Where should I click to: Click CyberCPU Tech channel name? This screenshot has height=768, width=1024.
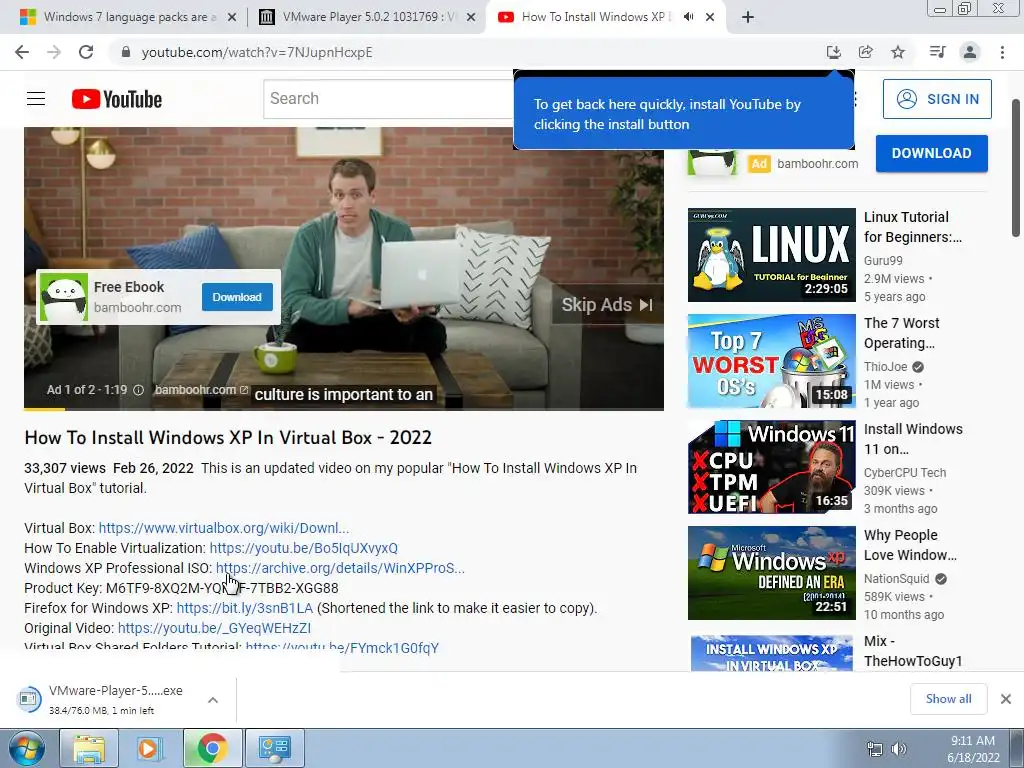[905, 472]
